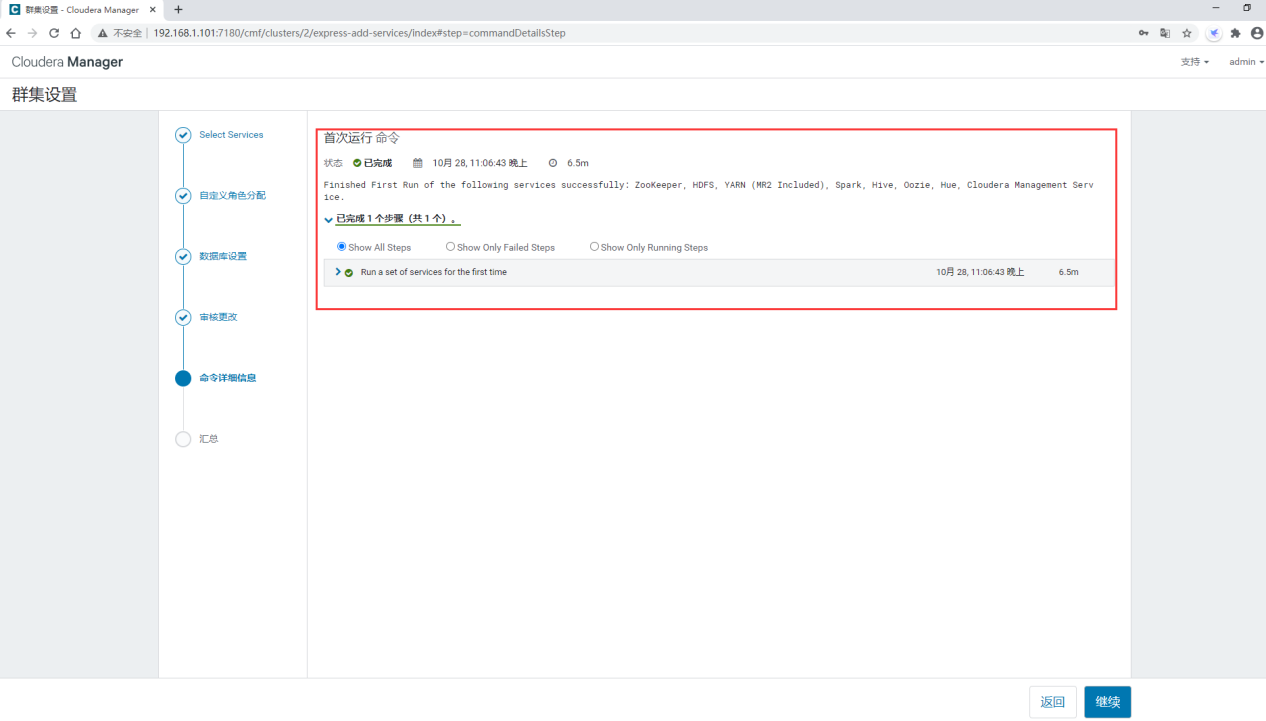Click the 数据库设置 step checkmark circle
The image size is (1266, 721).
click(x=183, y=257)
